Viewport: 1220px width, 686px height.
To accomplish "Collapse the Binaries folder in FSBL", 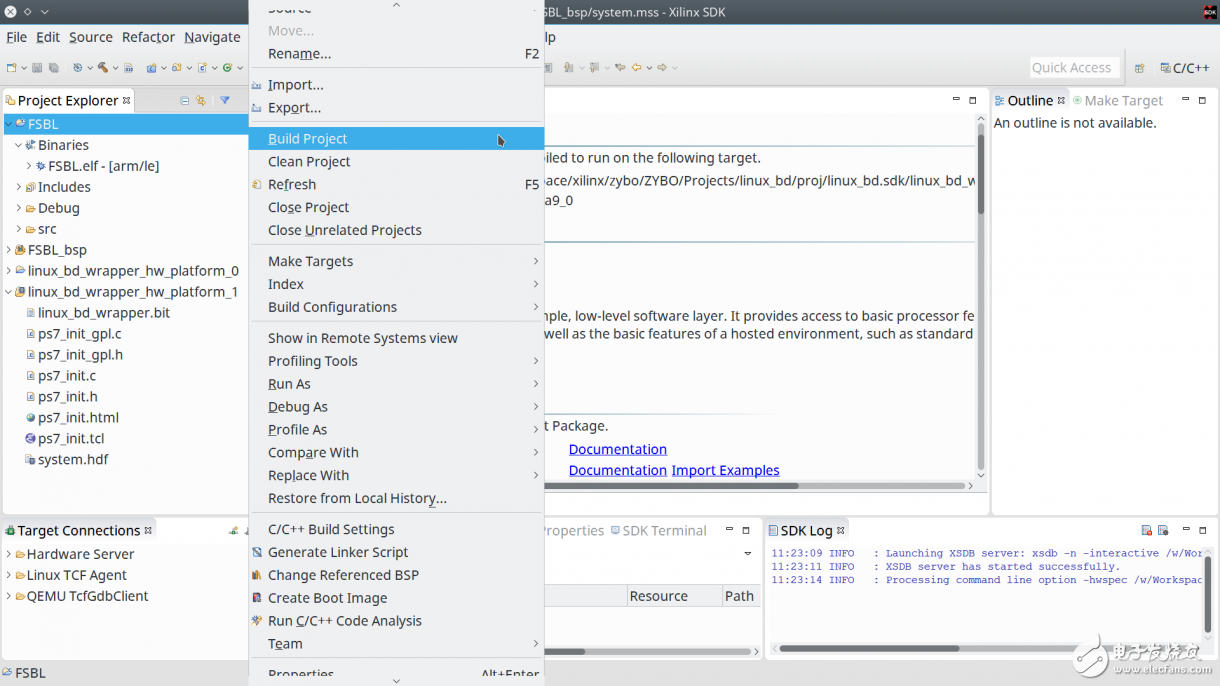I will (19, 145).
